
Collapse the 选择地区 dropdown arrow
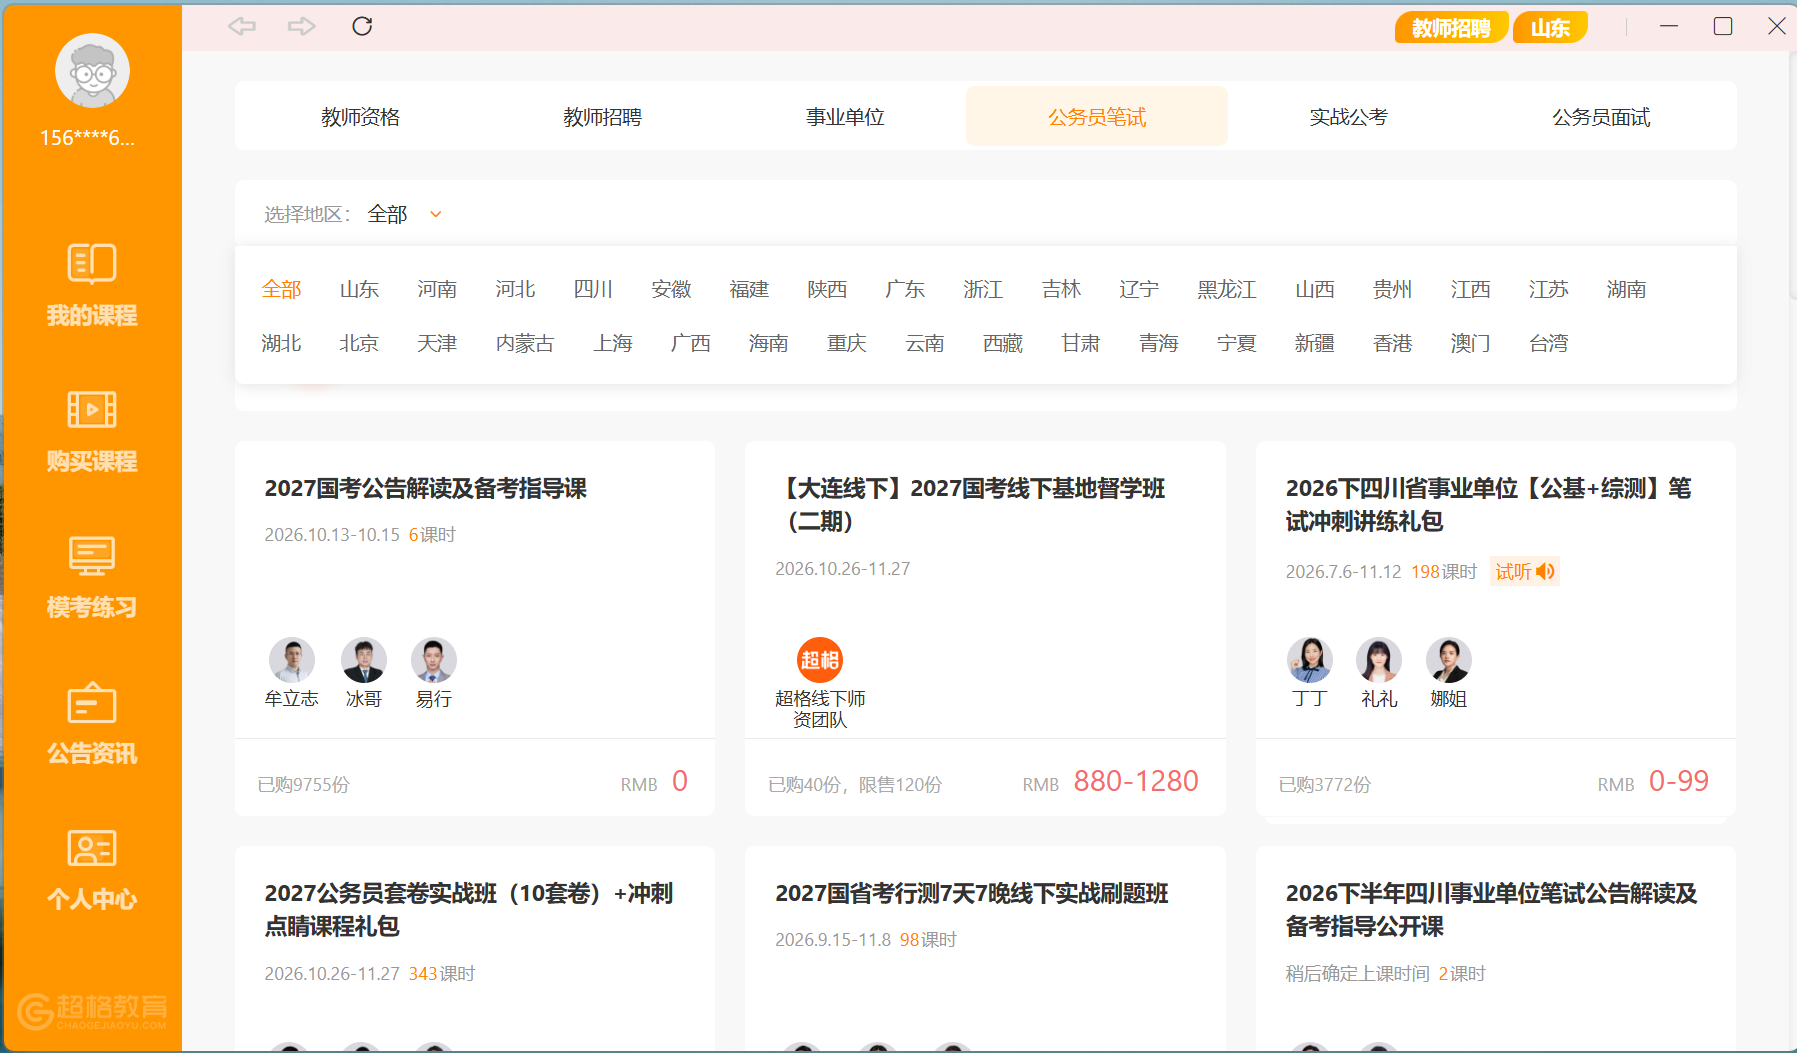pyautogui.click(x=436, y=214)
